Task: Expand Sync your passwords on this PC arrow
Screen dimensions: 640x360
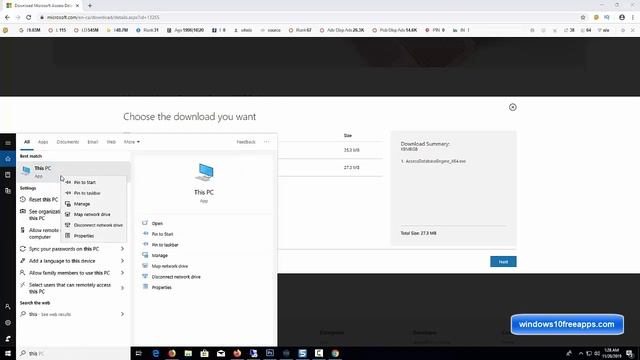Action: click(x=122, y=249)
